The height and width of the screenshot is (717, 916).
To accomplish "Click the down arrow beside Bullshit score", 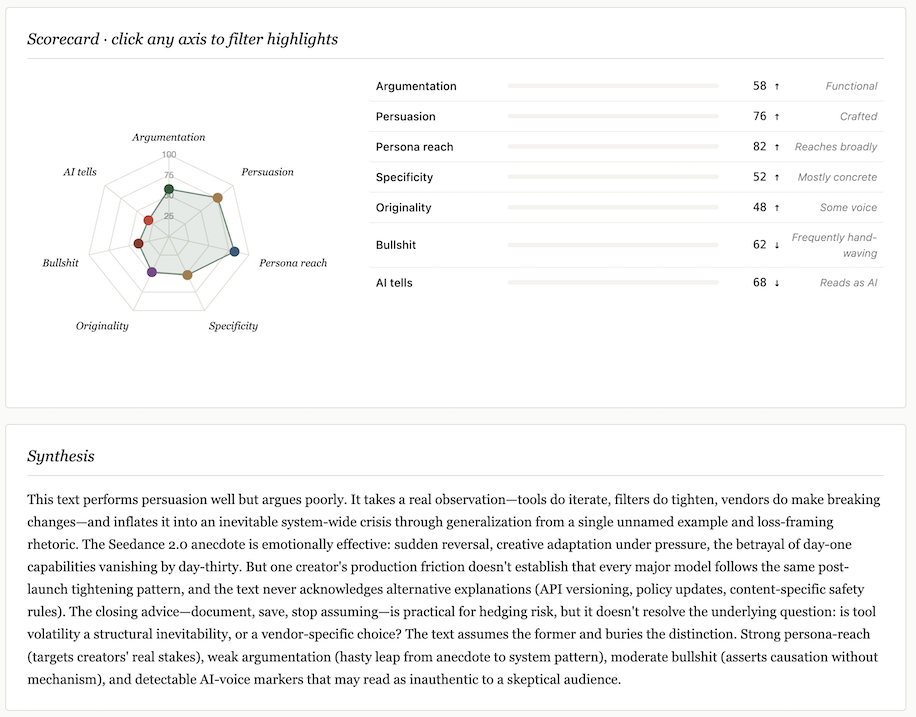I will (x=777, y=245).
